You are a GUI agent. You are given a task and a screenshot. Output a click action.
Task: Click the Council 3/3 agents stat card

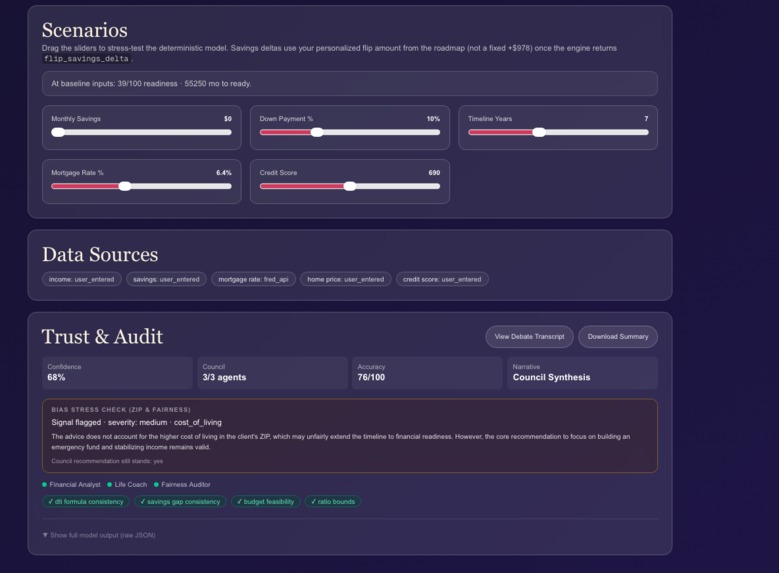272,373
